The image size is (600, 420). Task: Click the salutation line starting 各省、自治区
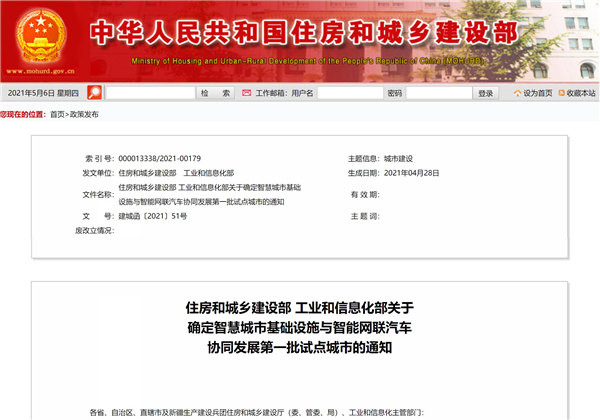tap(257, 412)
